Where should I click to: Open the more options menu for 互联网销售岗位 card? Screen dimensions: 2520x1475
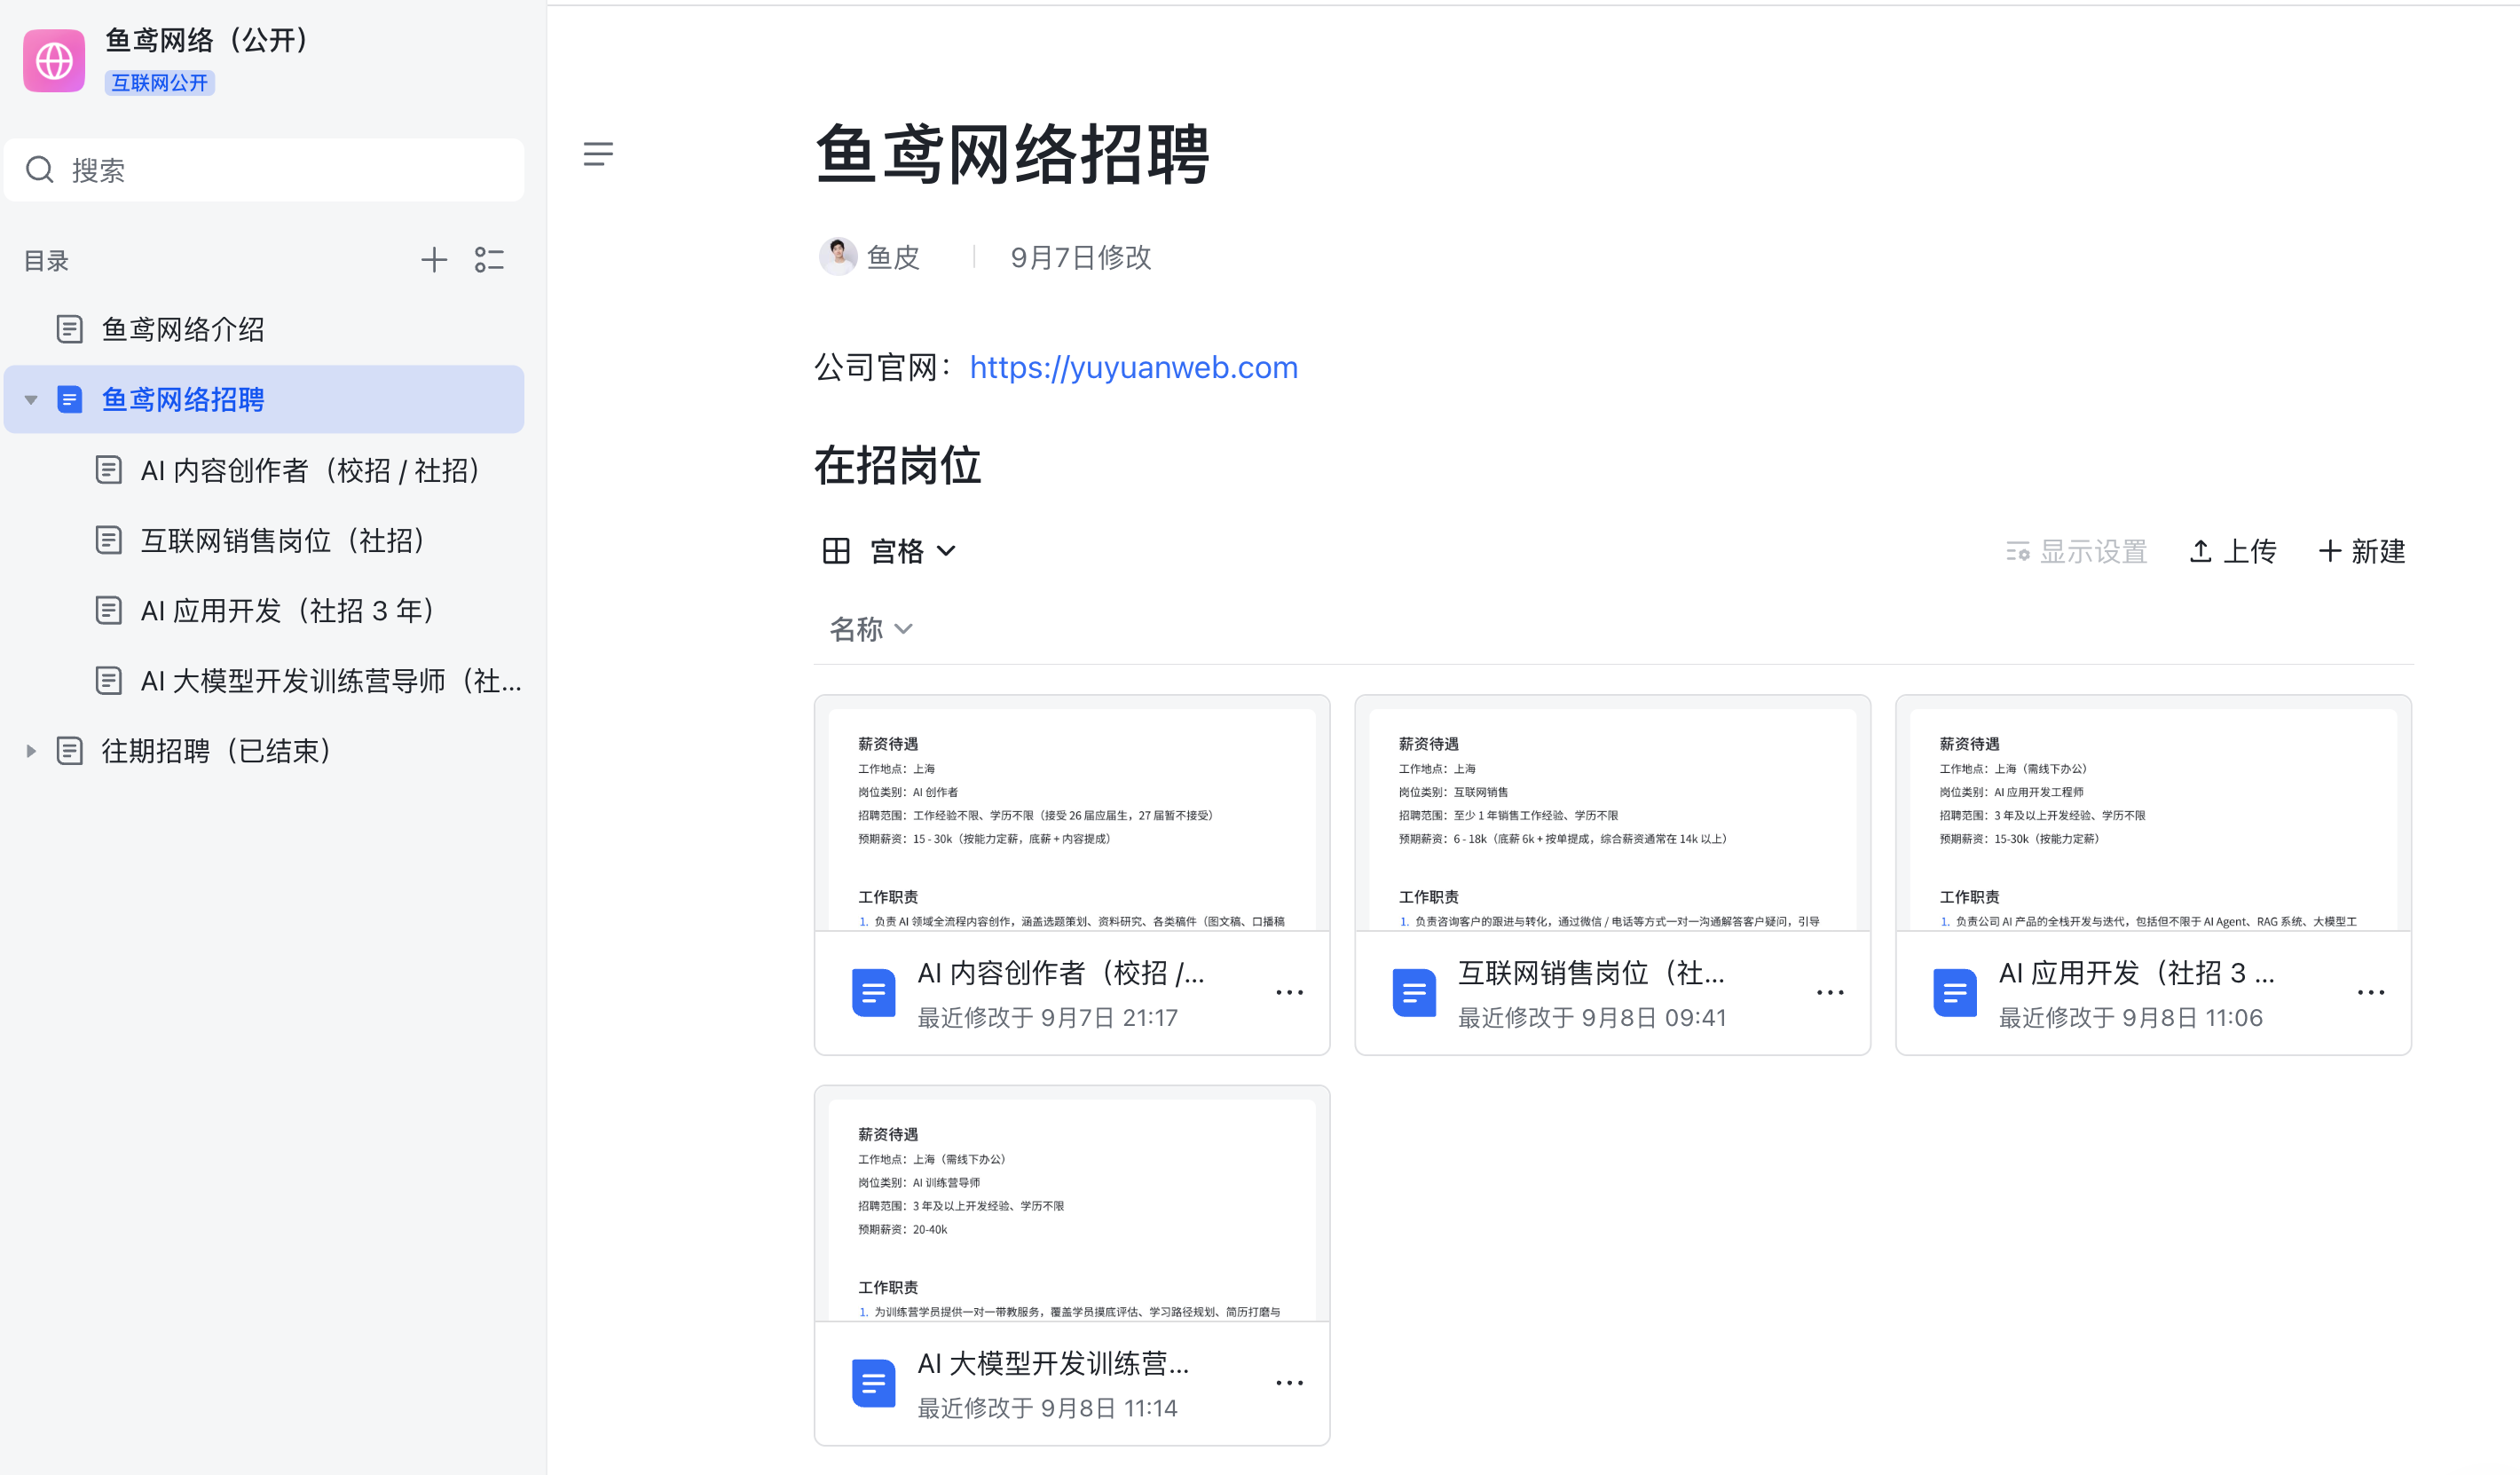[x=1830, y=992]
